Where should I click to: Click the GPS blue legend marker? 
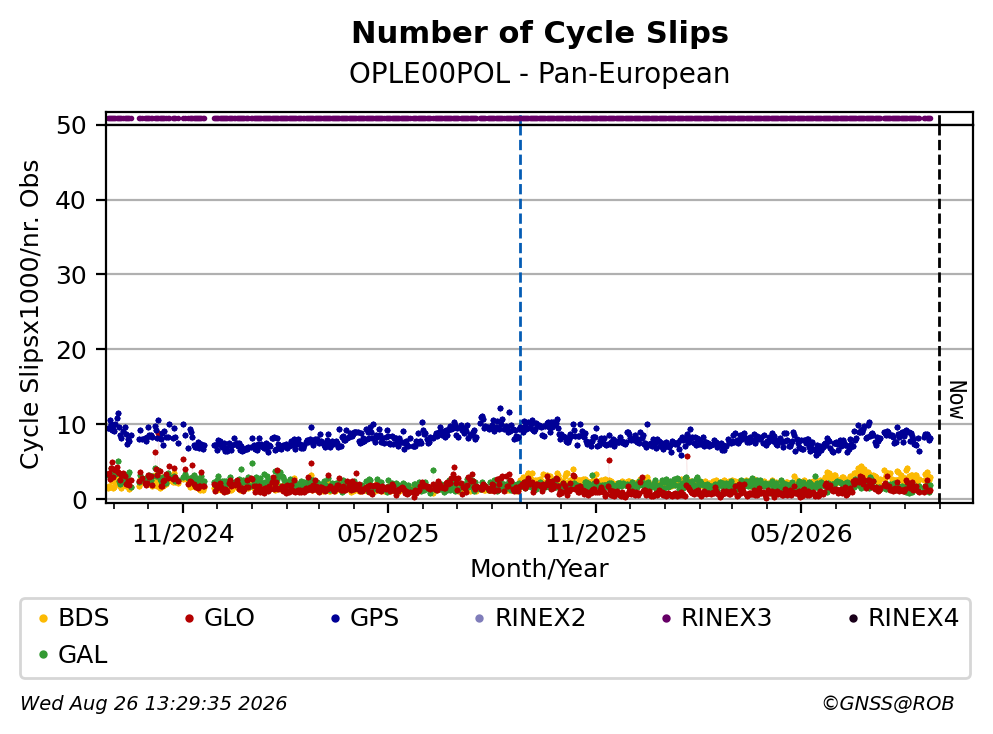click(x=335, y=618)
